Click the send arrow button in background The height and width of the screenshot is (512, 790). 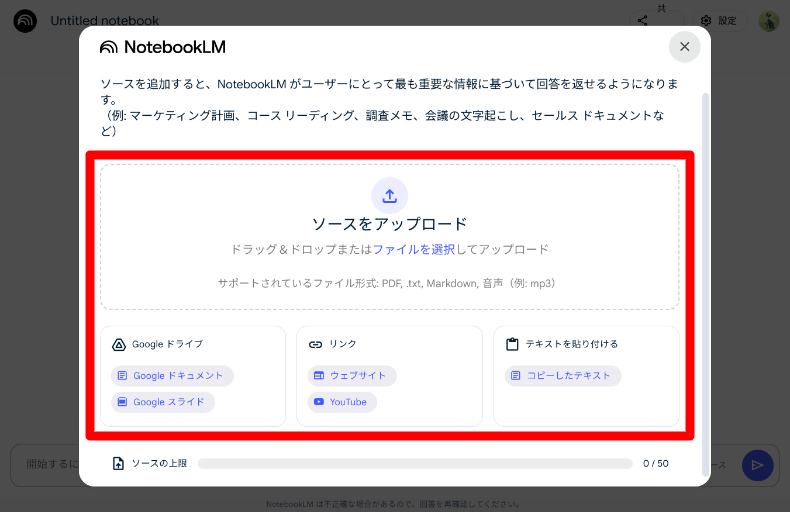(757, 465)
